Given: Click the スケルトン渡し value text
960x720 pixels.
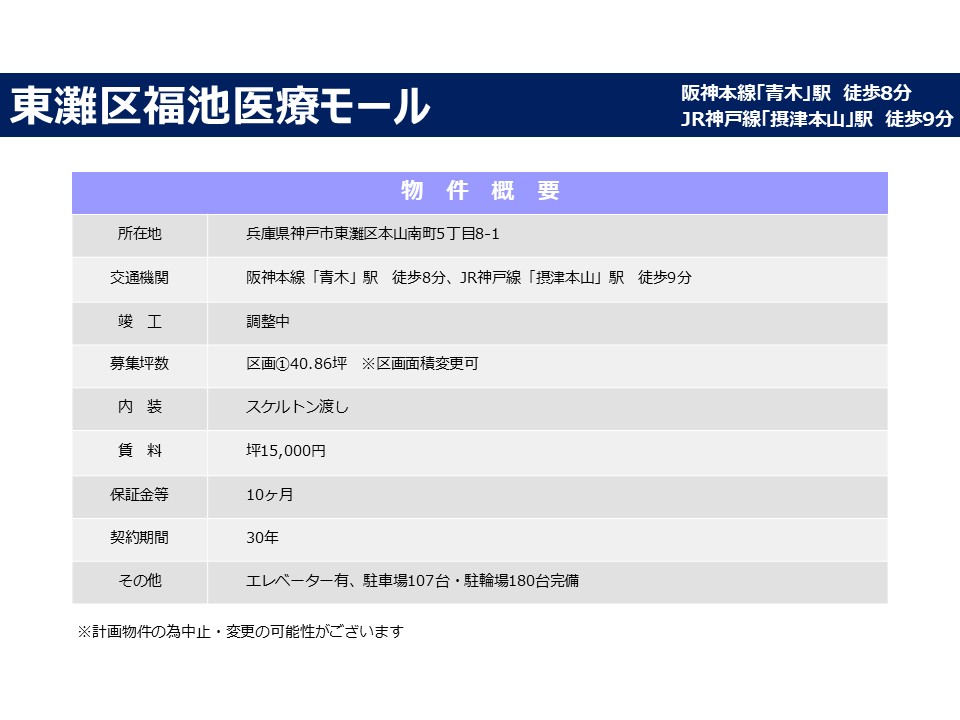Looking at the screenshot, I should [297, 407].
